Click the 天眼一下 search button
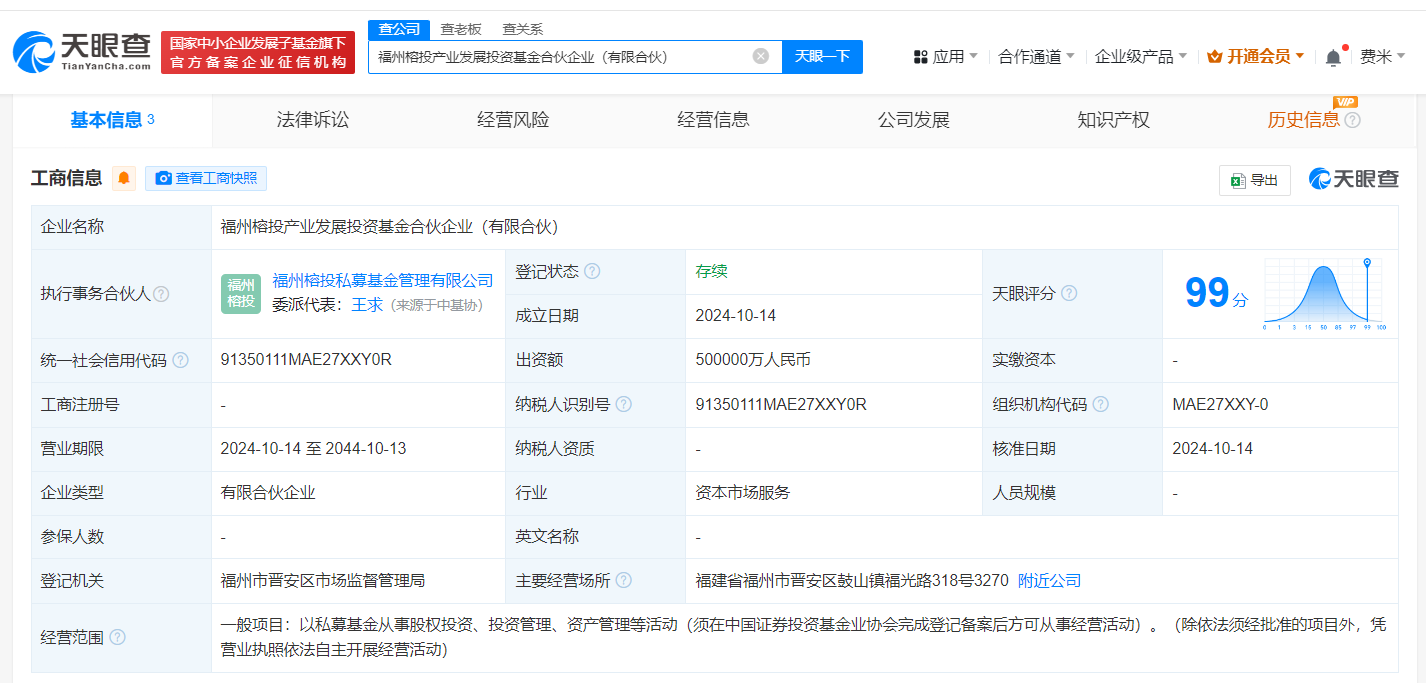The width and height of the screenshot is (1426, 683). (x=822, y=57)
